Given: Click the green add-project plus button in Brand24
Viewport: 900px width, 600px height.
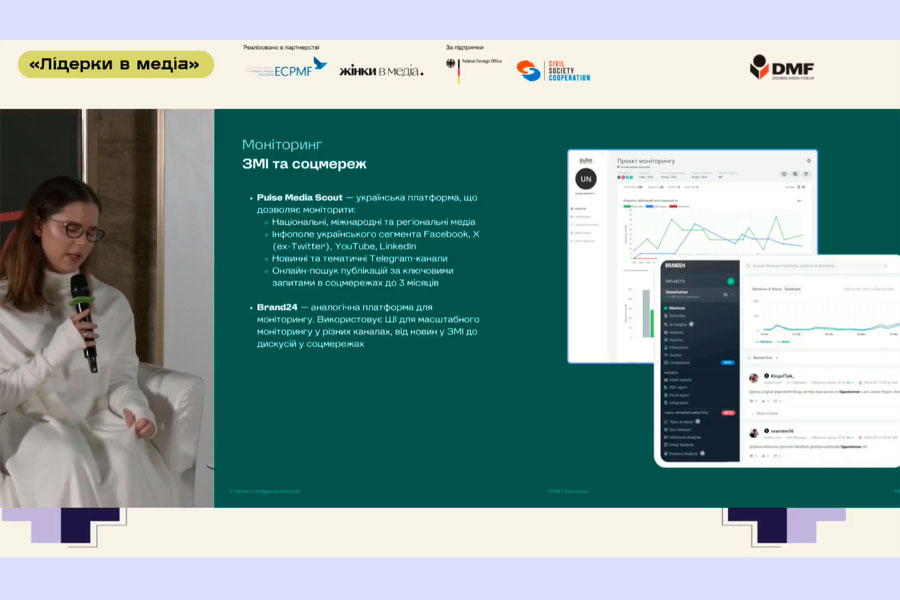Looking at the screenshot, I should [731, 281].
